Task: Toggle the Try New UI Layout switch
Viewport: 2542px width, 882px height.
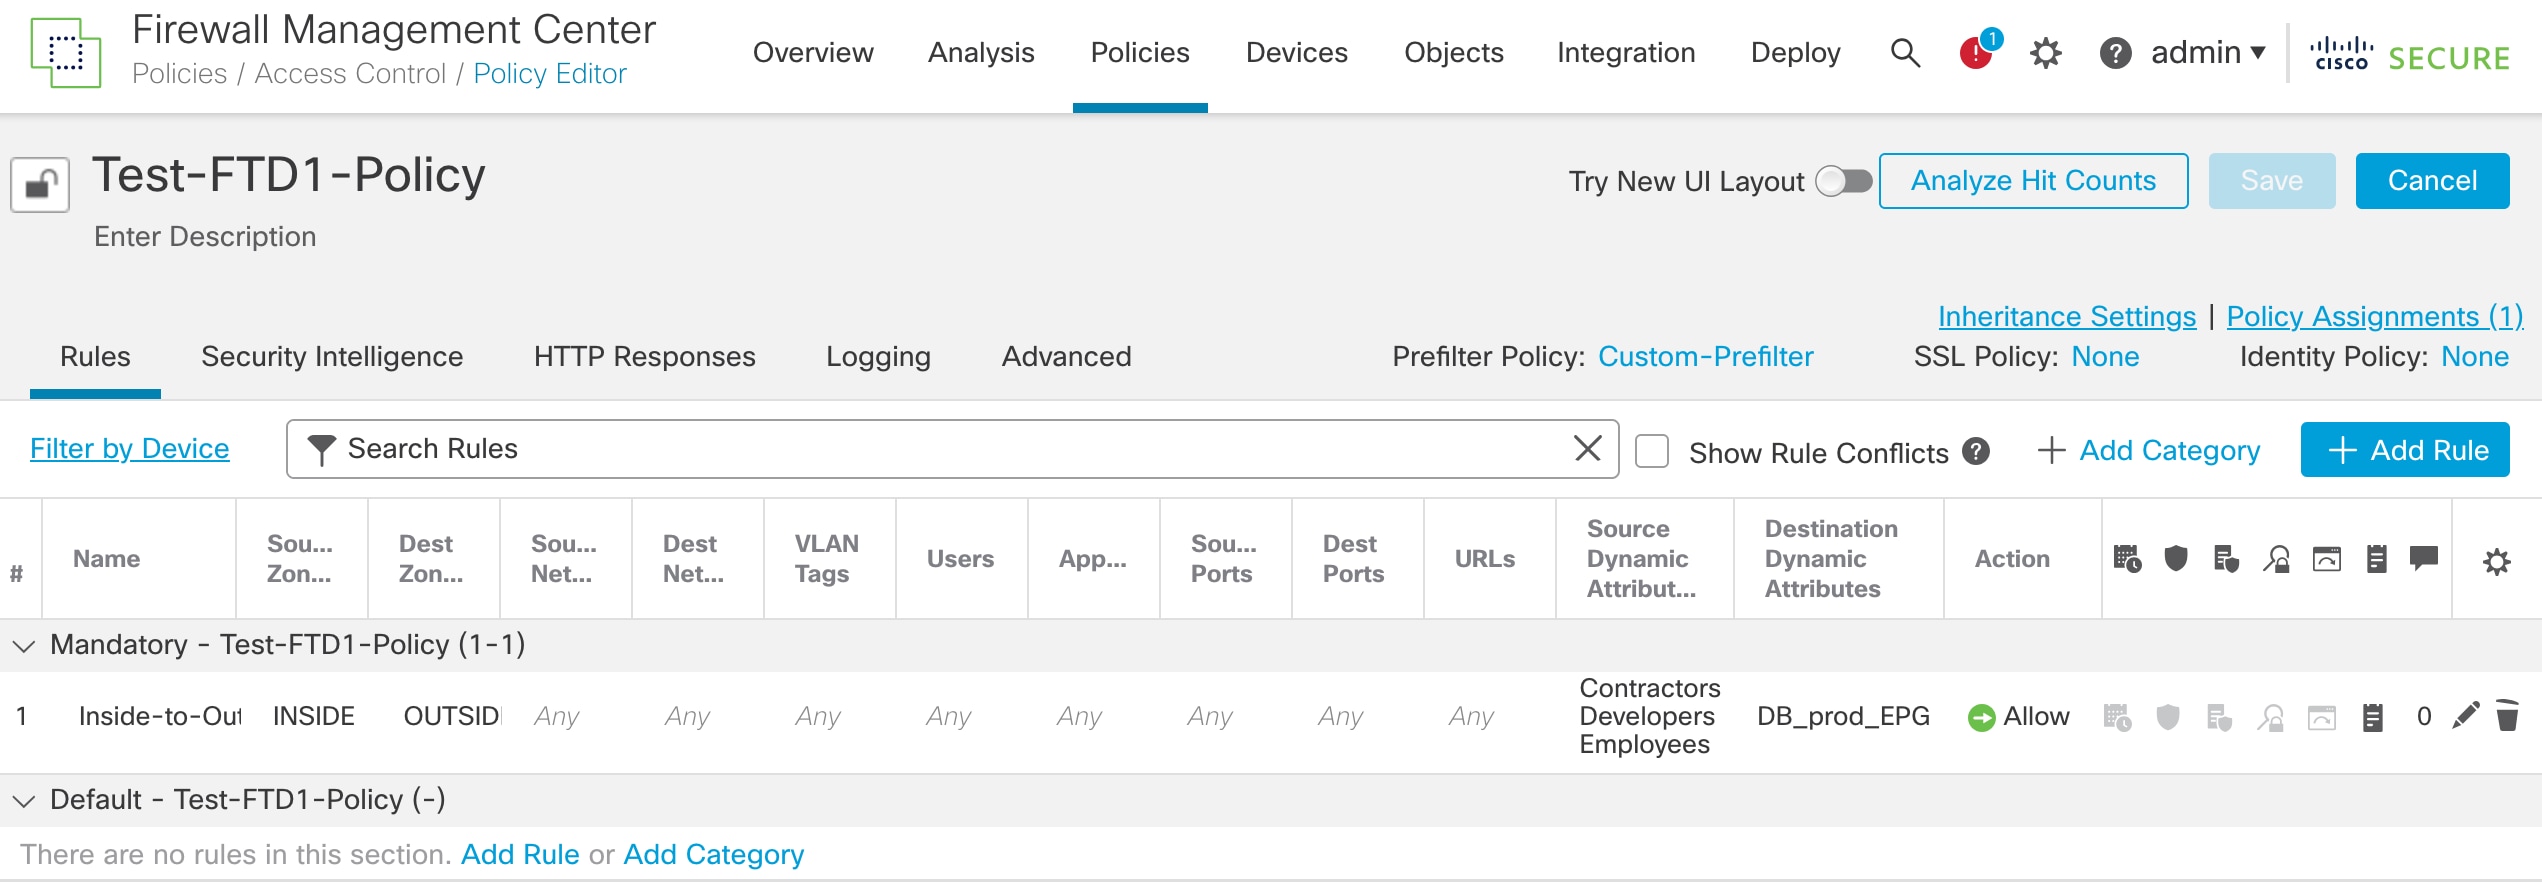Action: click(1843, 182)
